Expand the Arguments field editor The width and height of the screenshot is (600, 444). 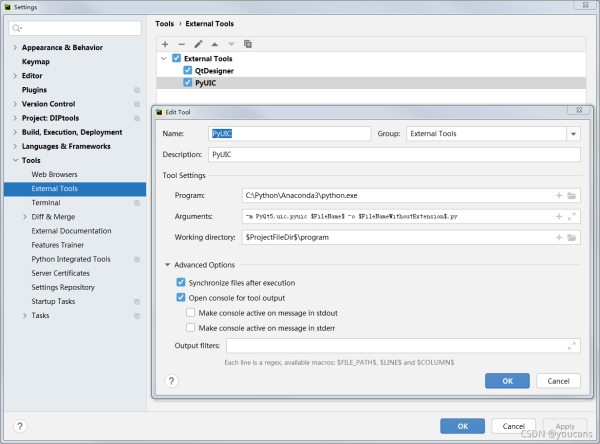pyautogui.click(x=572, y=216)
